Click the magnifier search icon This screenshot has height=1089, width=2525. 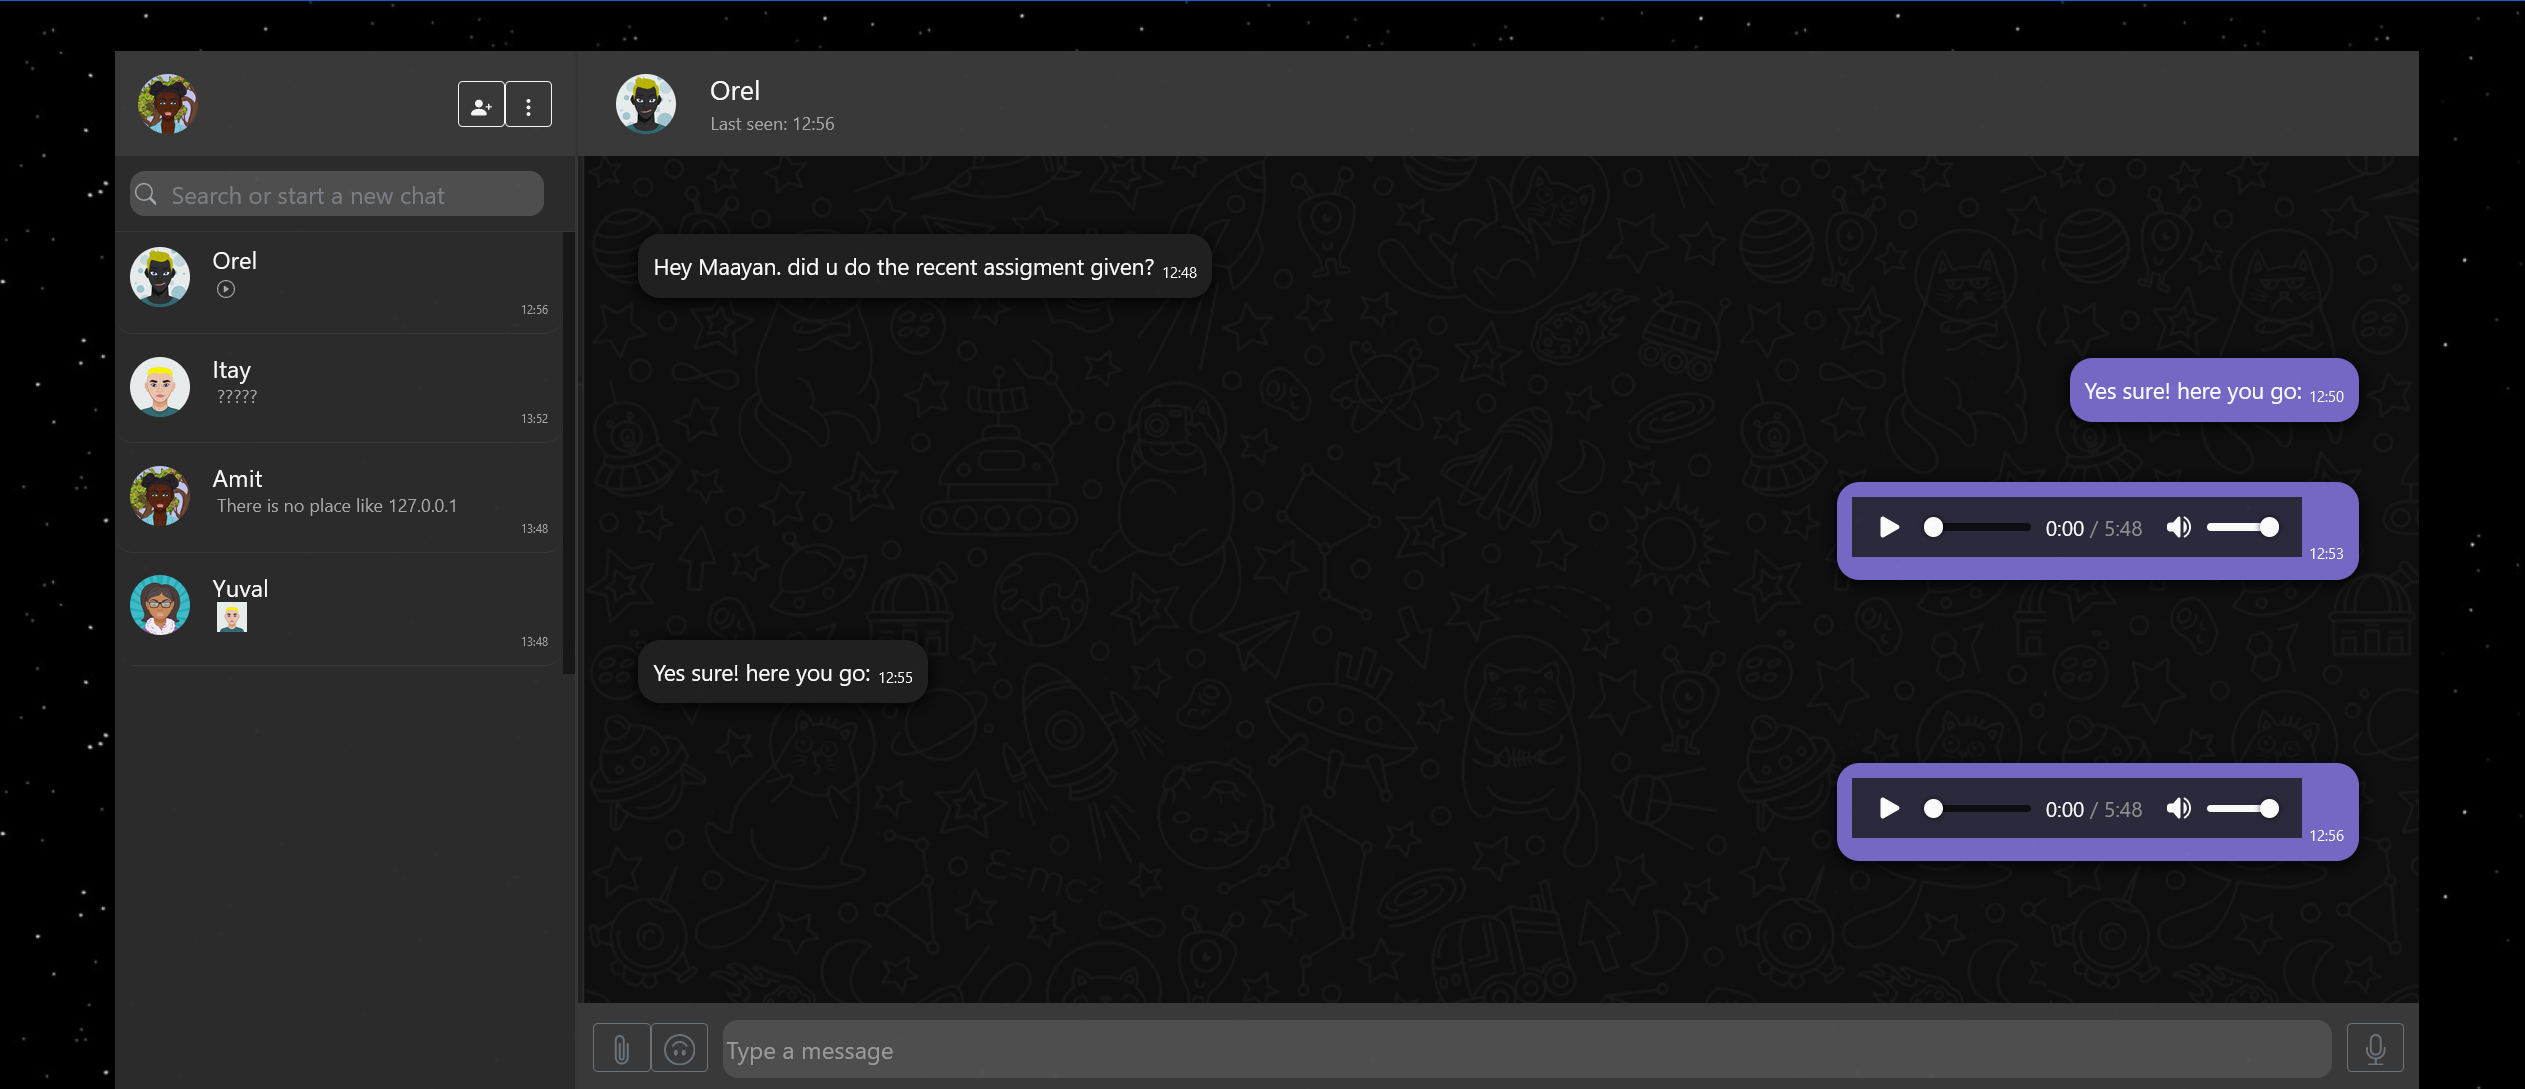pyautogui.click(x=147, y=194)
